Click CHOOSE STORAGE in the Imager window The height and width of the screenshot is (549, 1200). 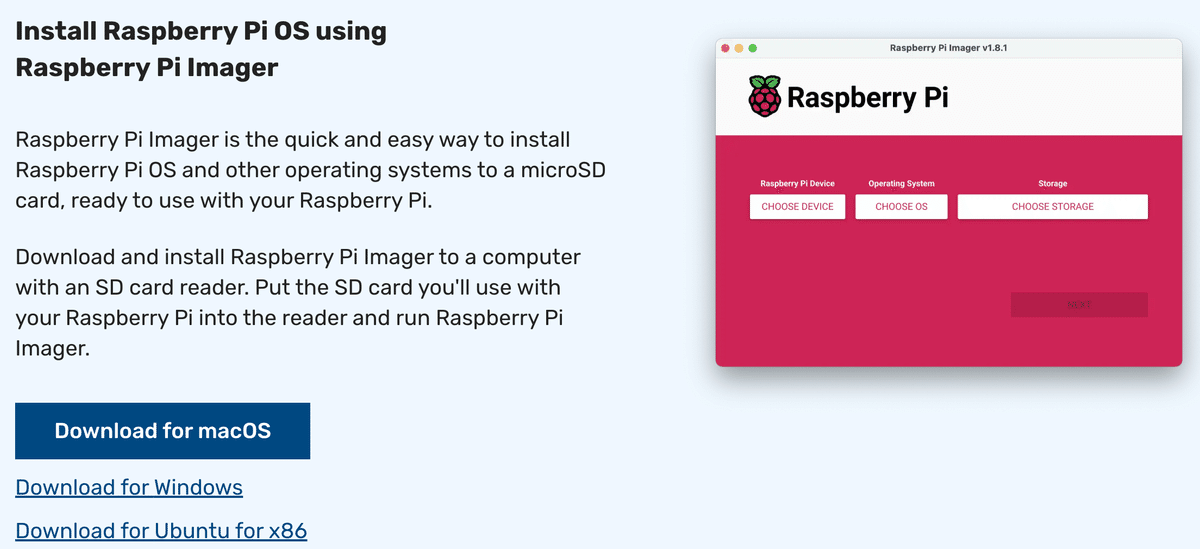pyautogui.click(x=1052, y=207)
